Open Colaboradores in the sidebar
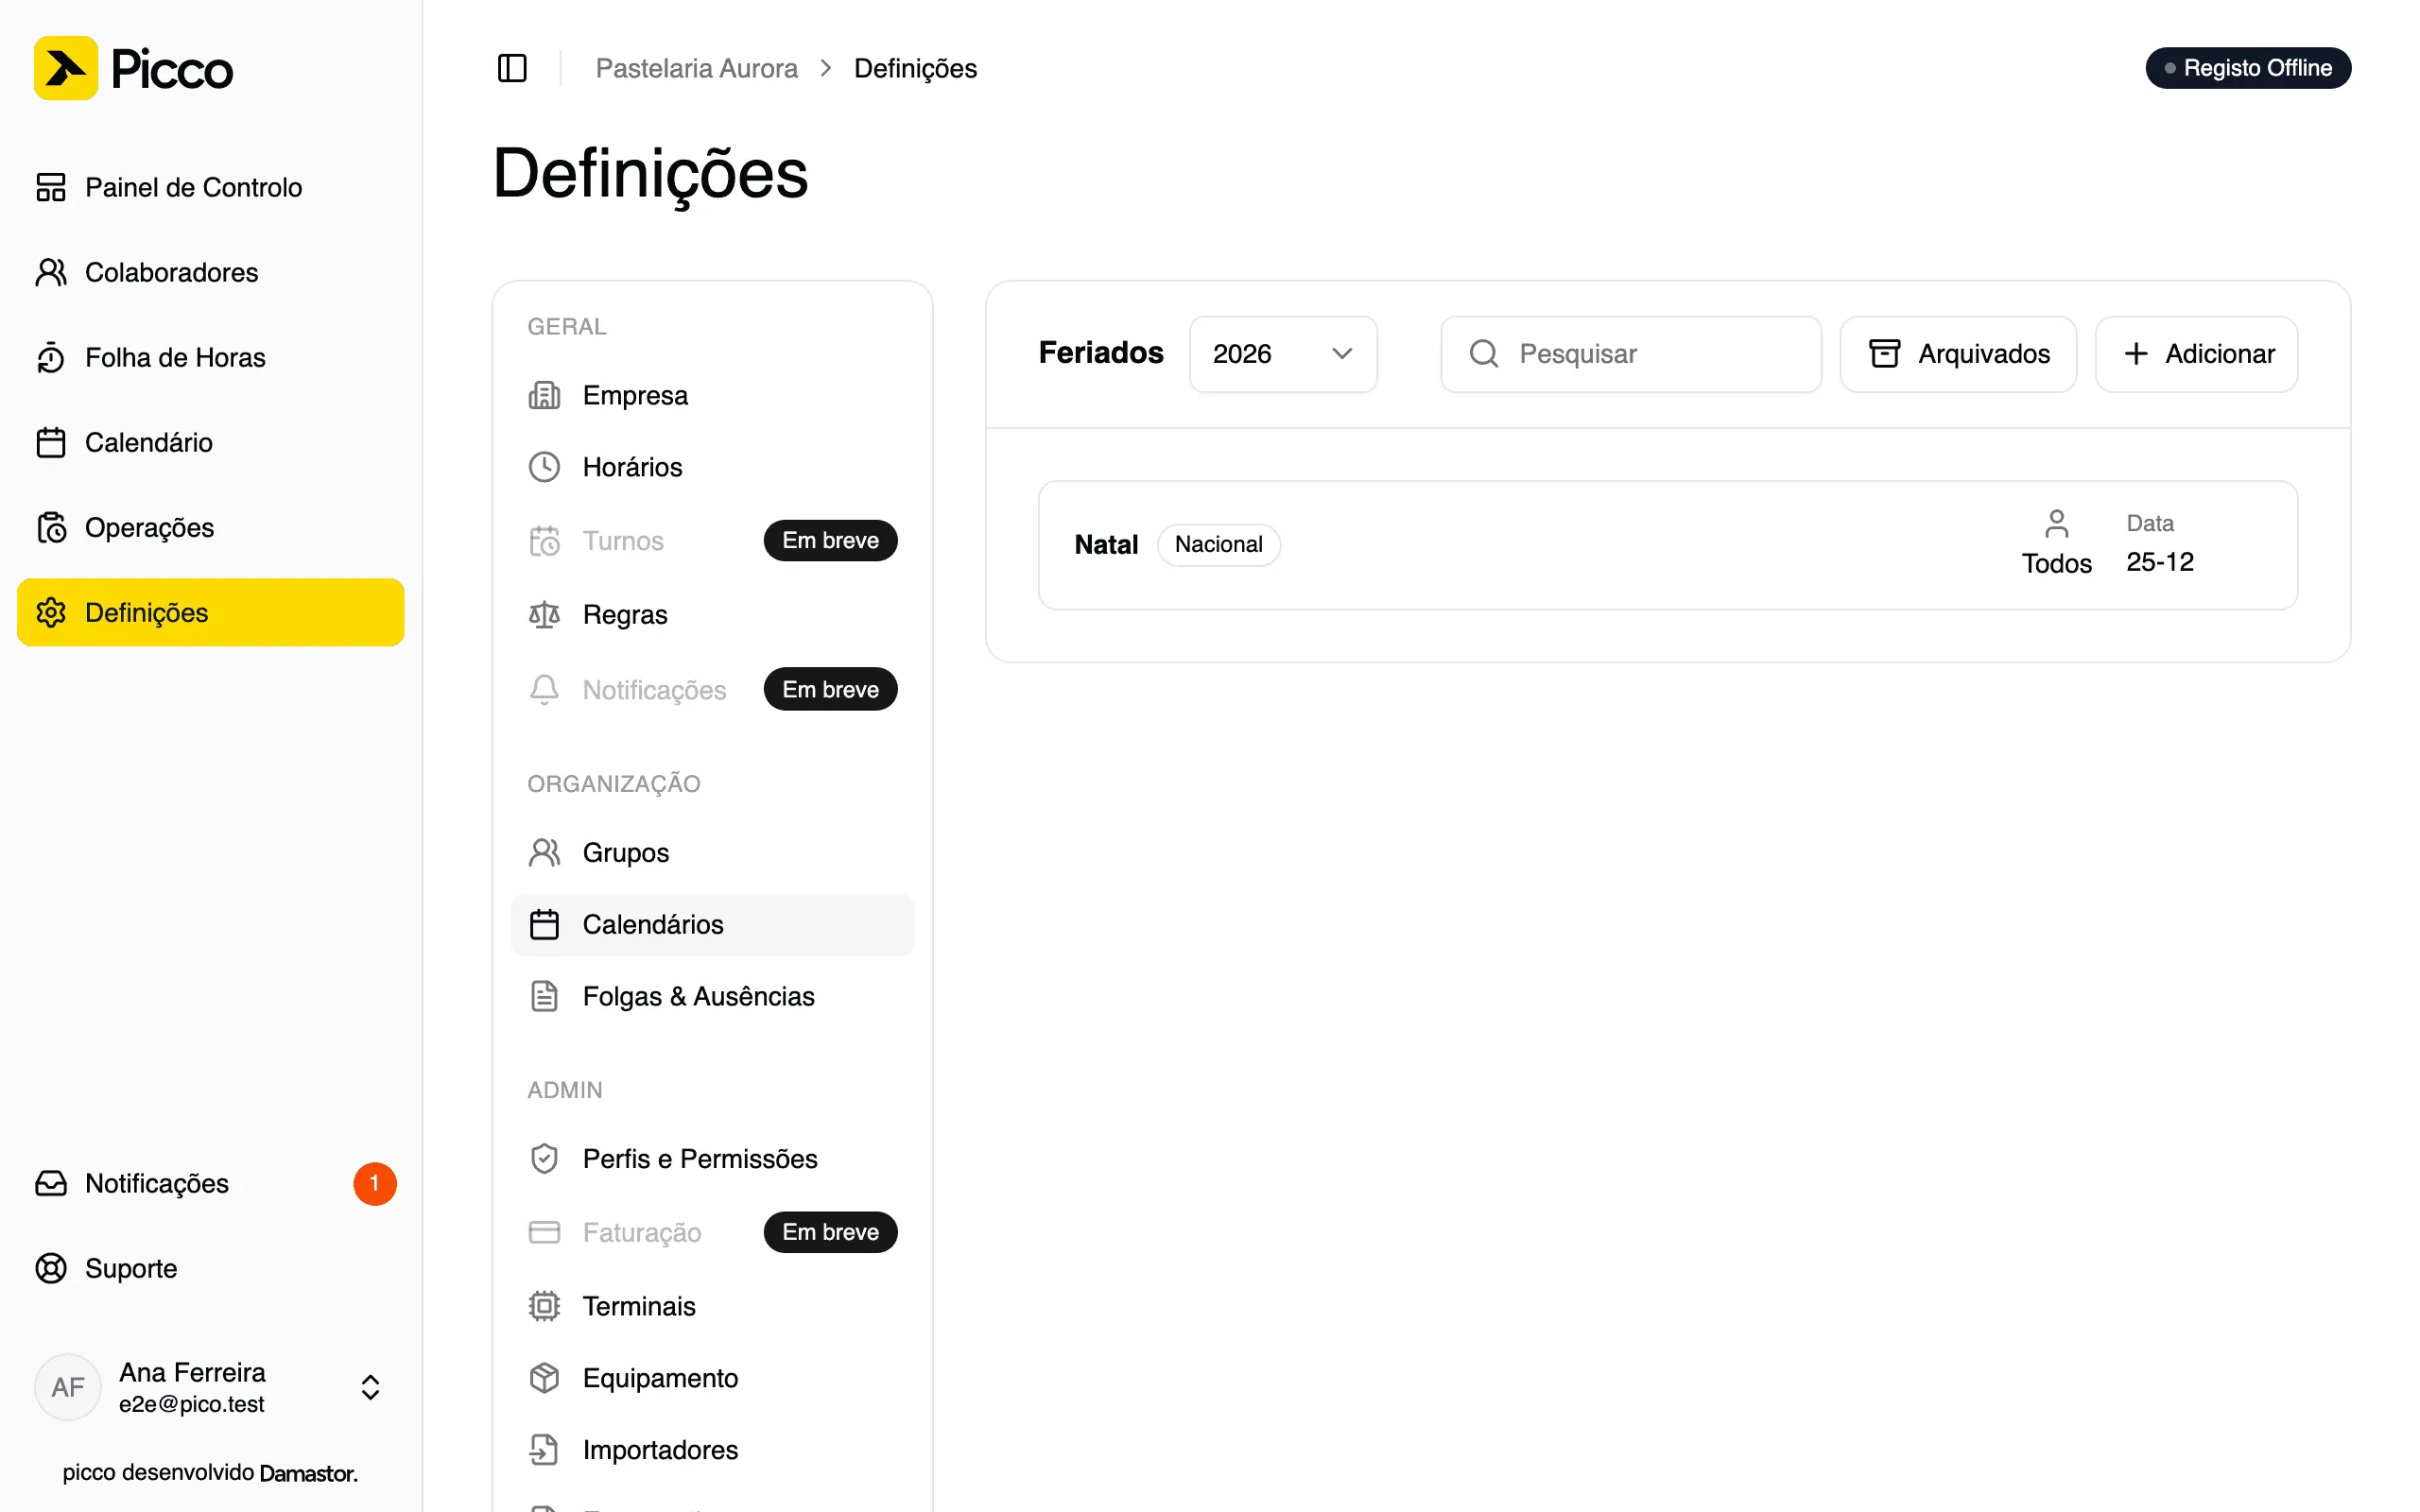Image resolution: width=2420 pixels, height=1512 pixels. tap(210, 272)
